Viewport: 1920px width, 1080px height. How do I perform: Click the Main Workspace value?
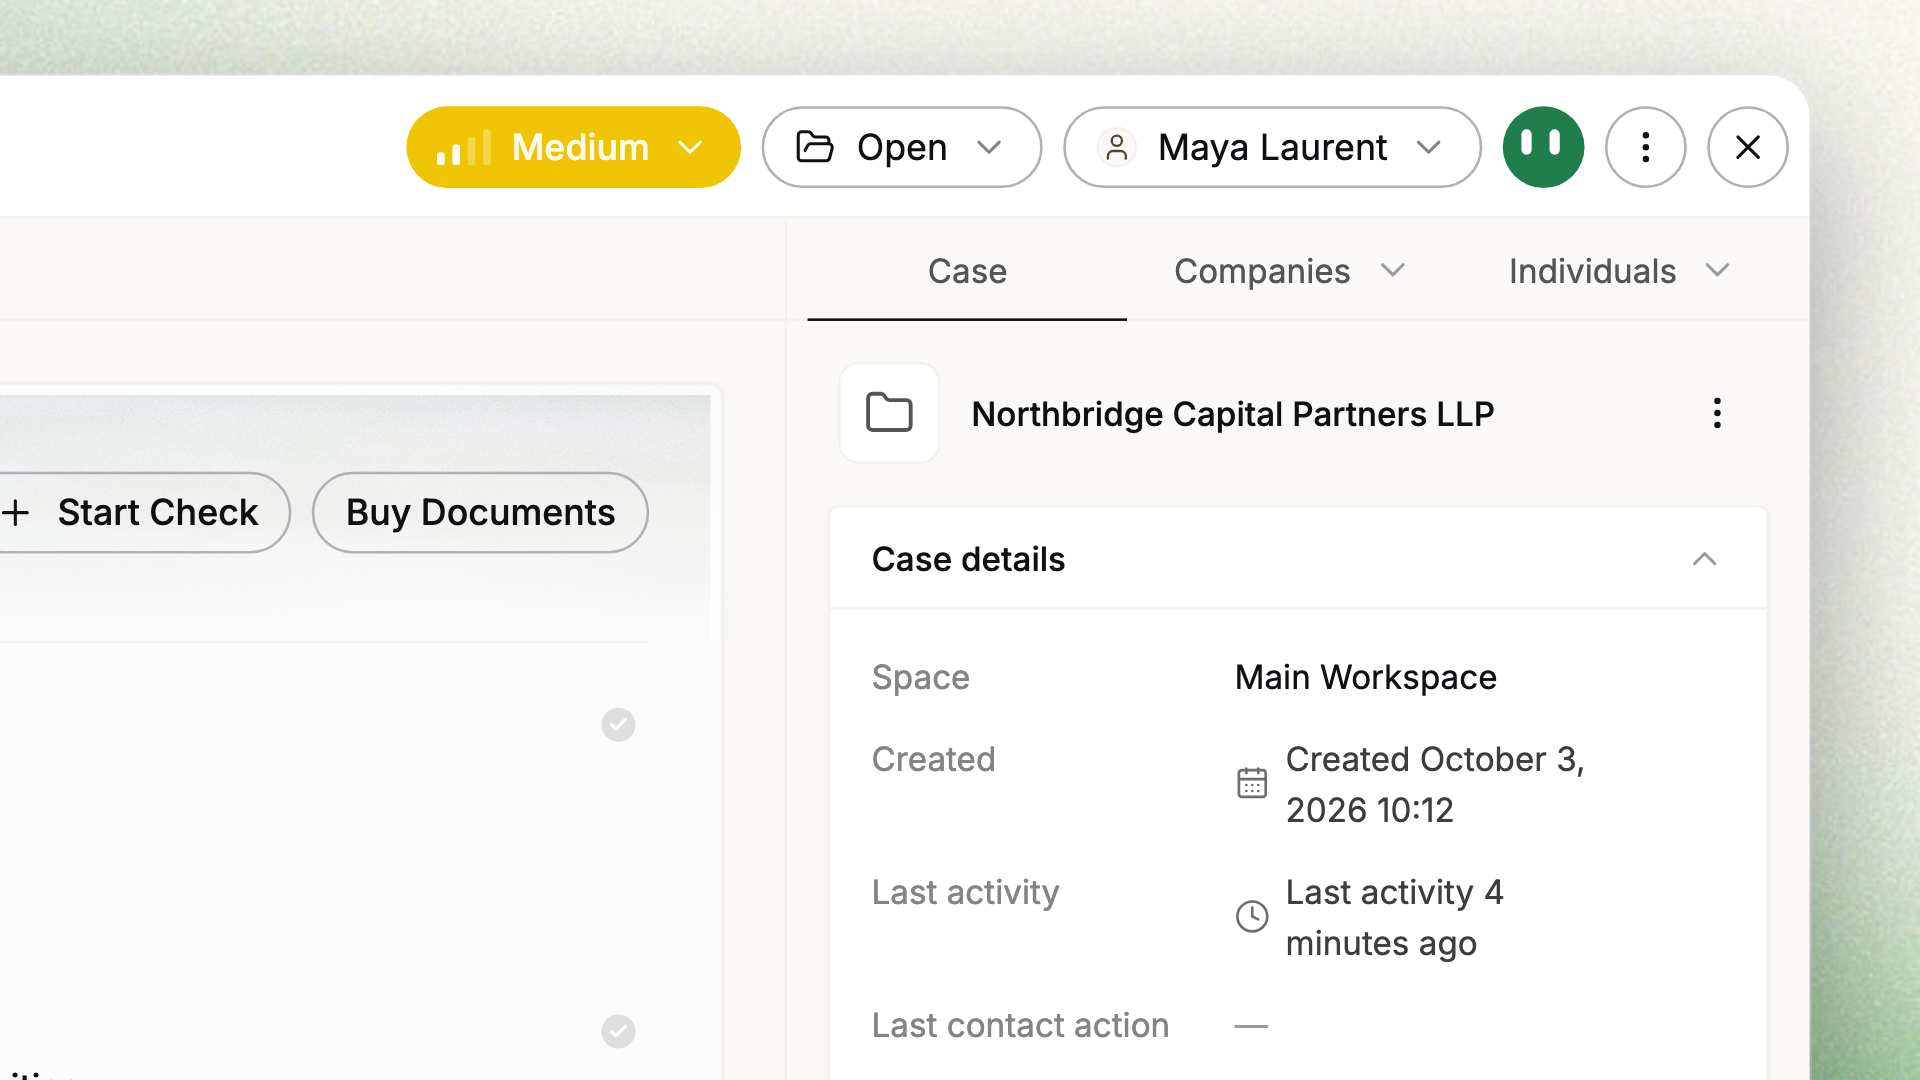pyautogui.click(x=1366, y=677)
